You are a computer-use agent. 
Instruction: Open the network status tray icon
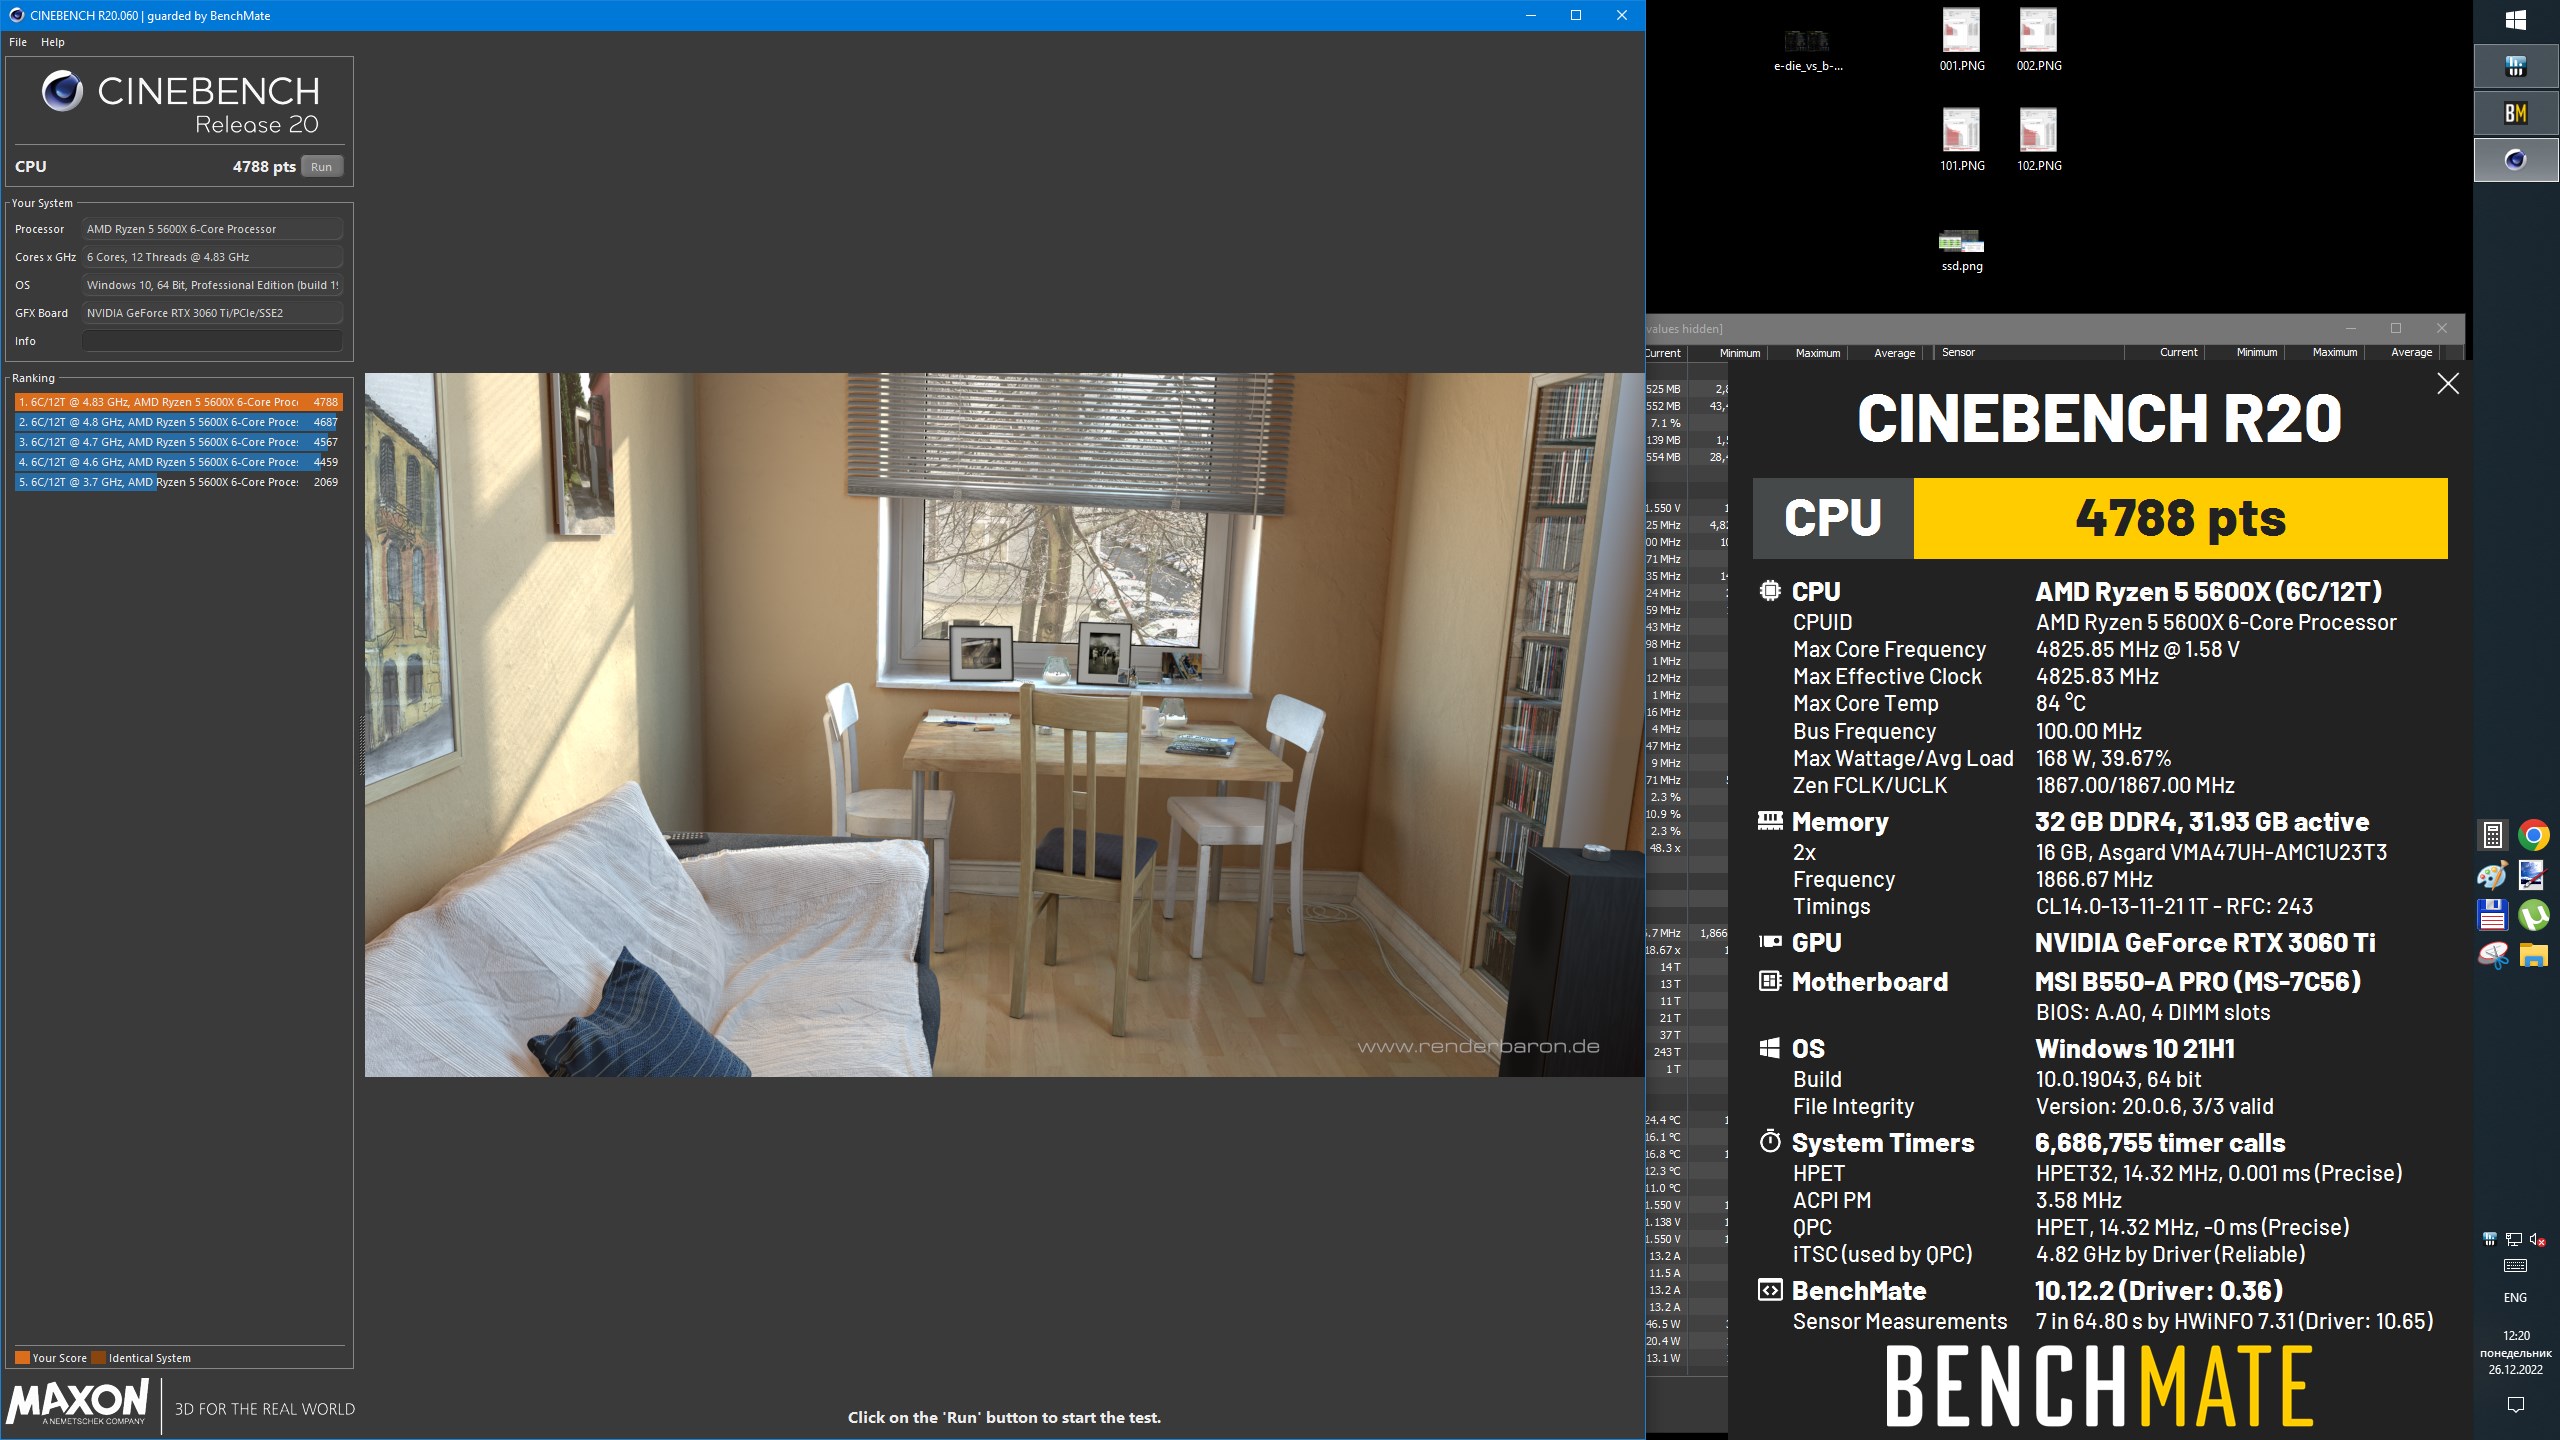(x=2514, y=1239)
